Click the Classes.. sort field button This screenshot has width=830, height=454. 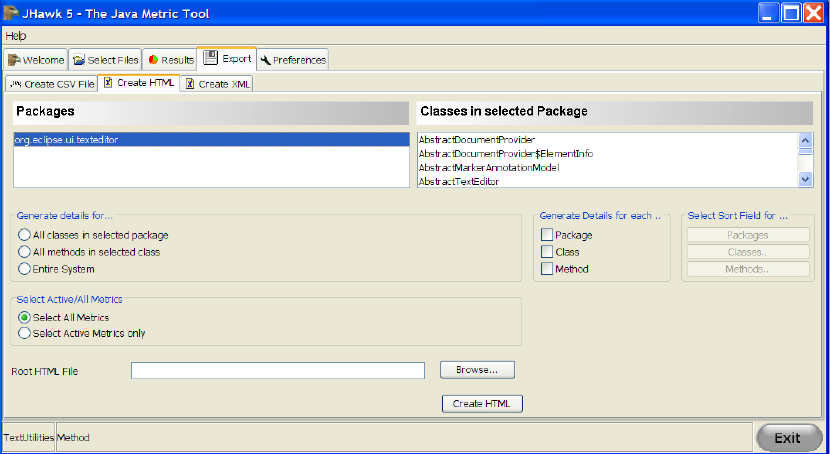[x=748, y=252]
